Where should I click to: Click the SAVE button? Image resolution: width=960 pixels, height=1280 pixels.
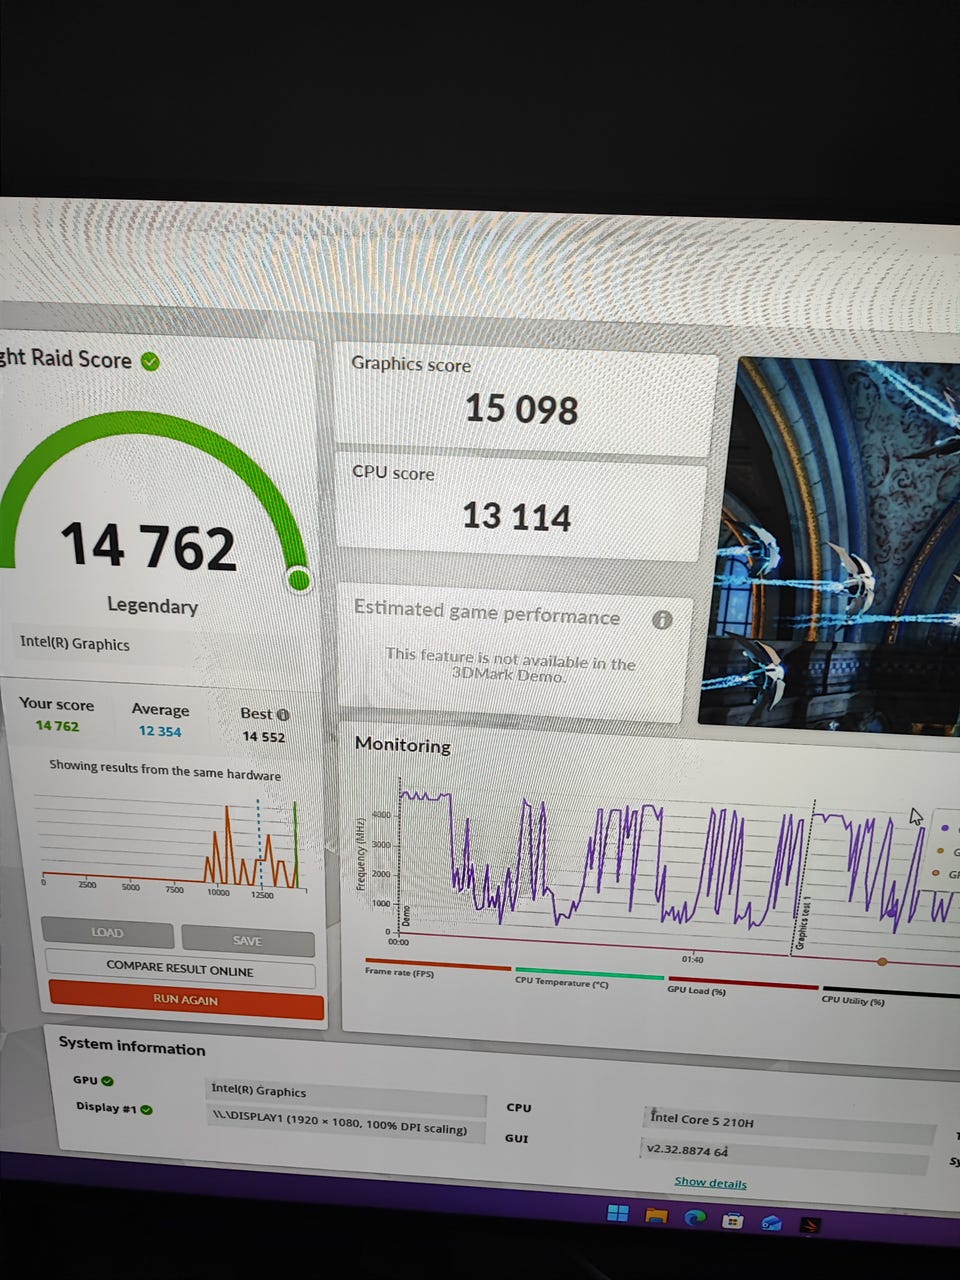click(x=247, y=941)
